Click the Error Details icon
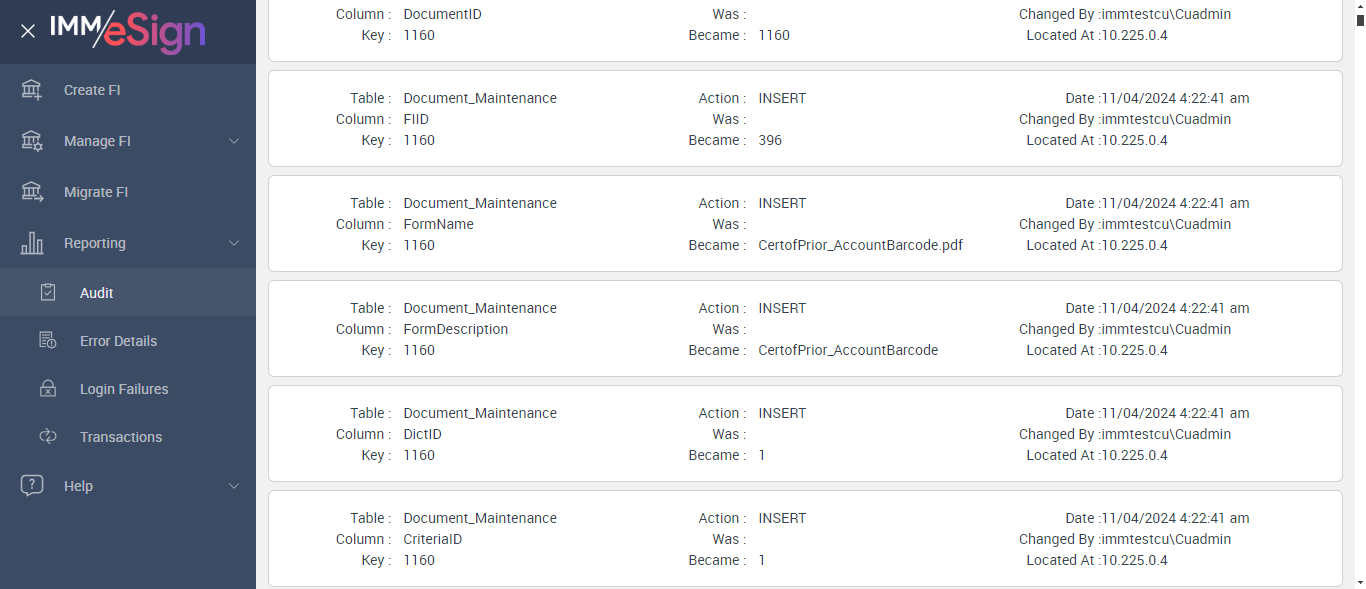This screenshot has height=589, width=1366. click(x=47, y=341)
